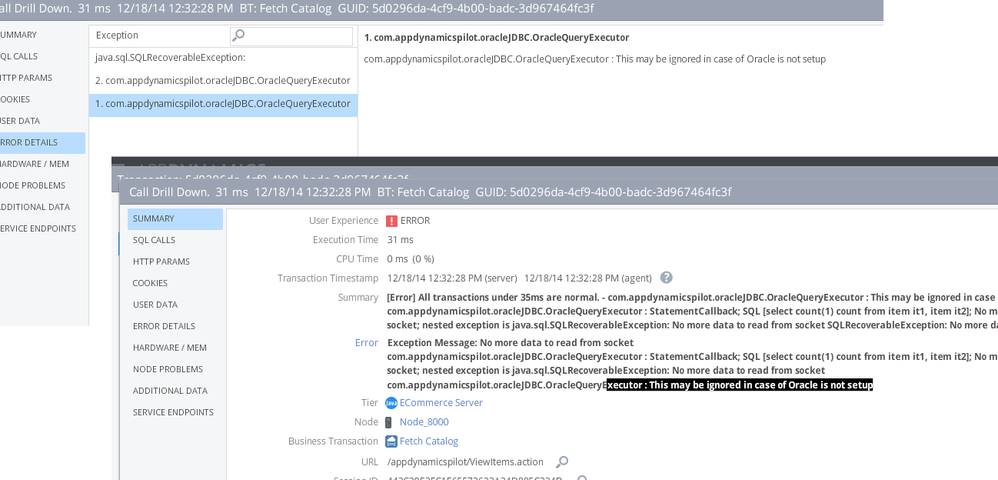
Task: Click the Exception column header
Action: [x=117, y=36]
